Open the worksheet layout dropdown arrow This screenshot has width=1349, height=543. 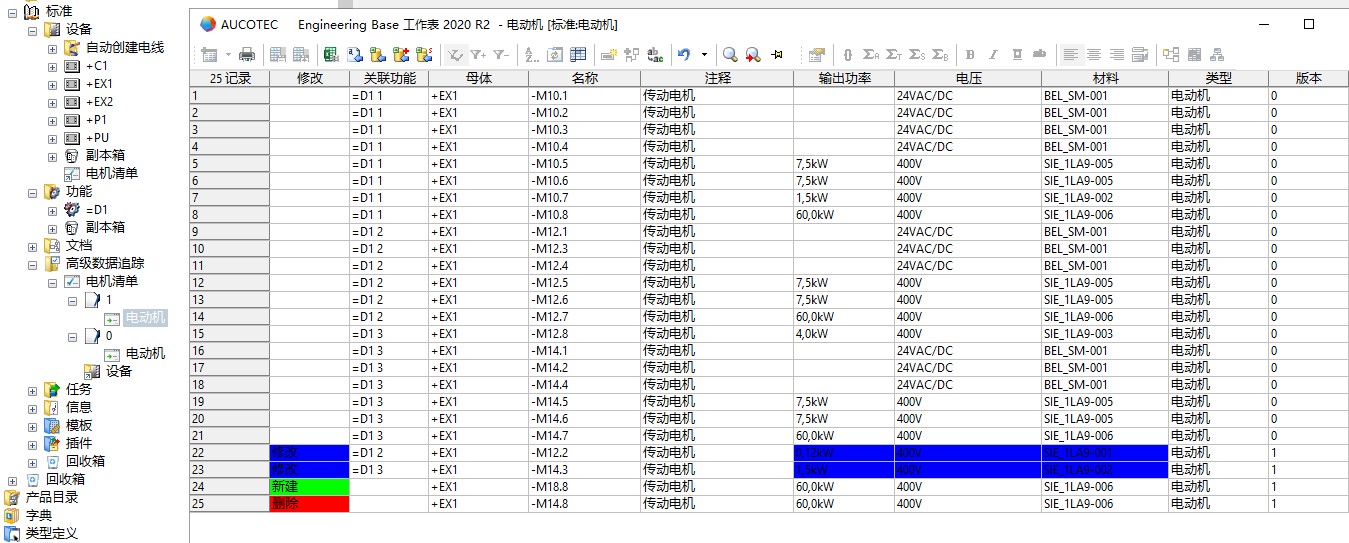[x=228, y=55]
